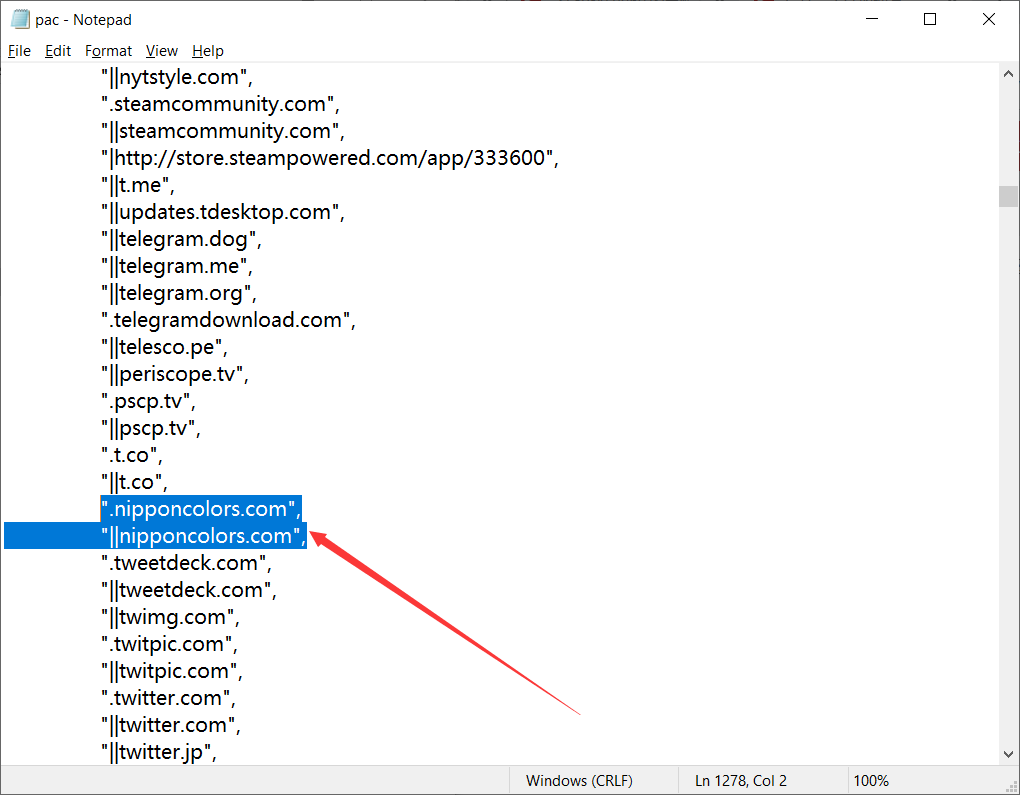Click the line "||twitter.jp"

(159, 752)
